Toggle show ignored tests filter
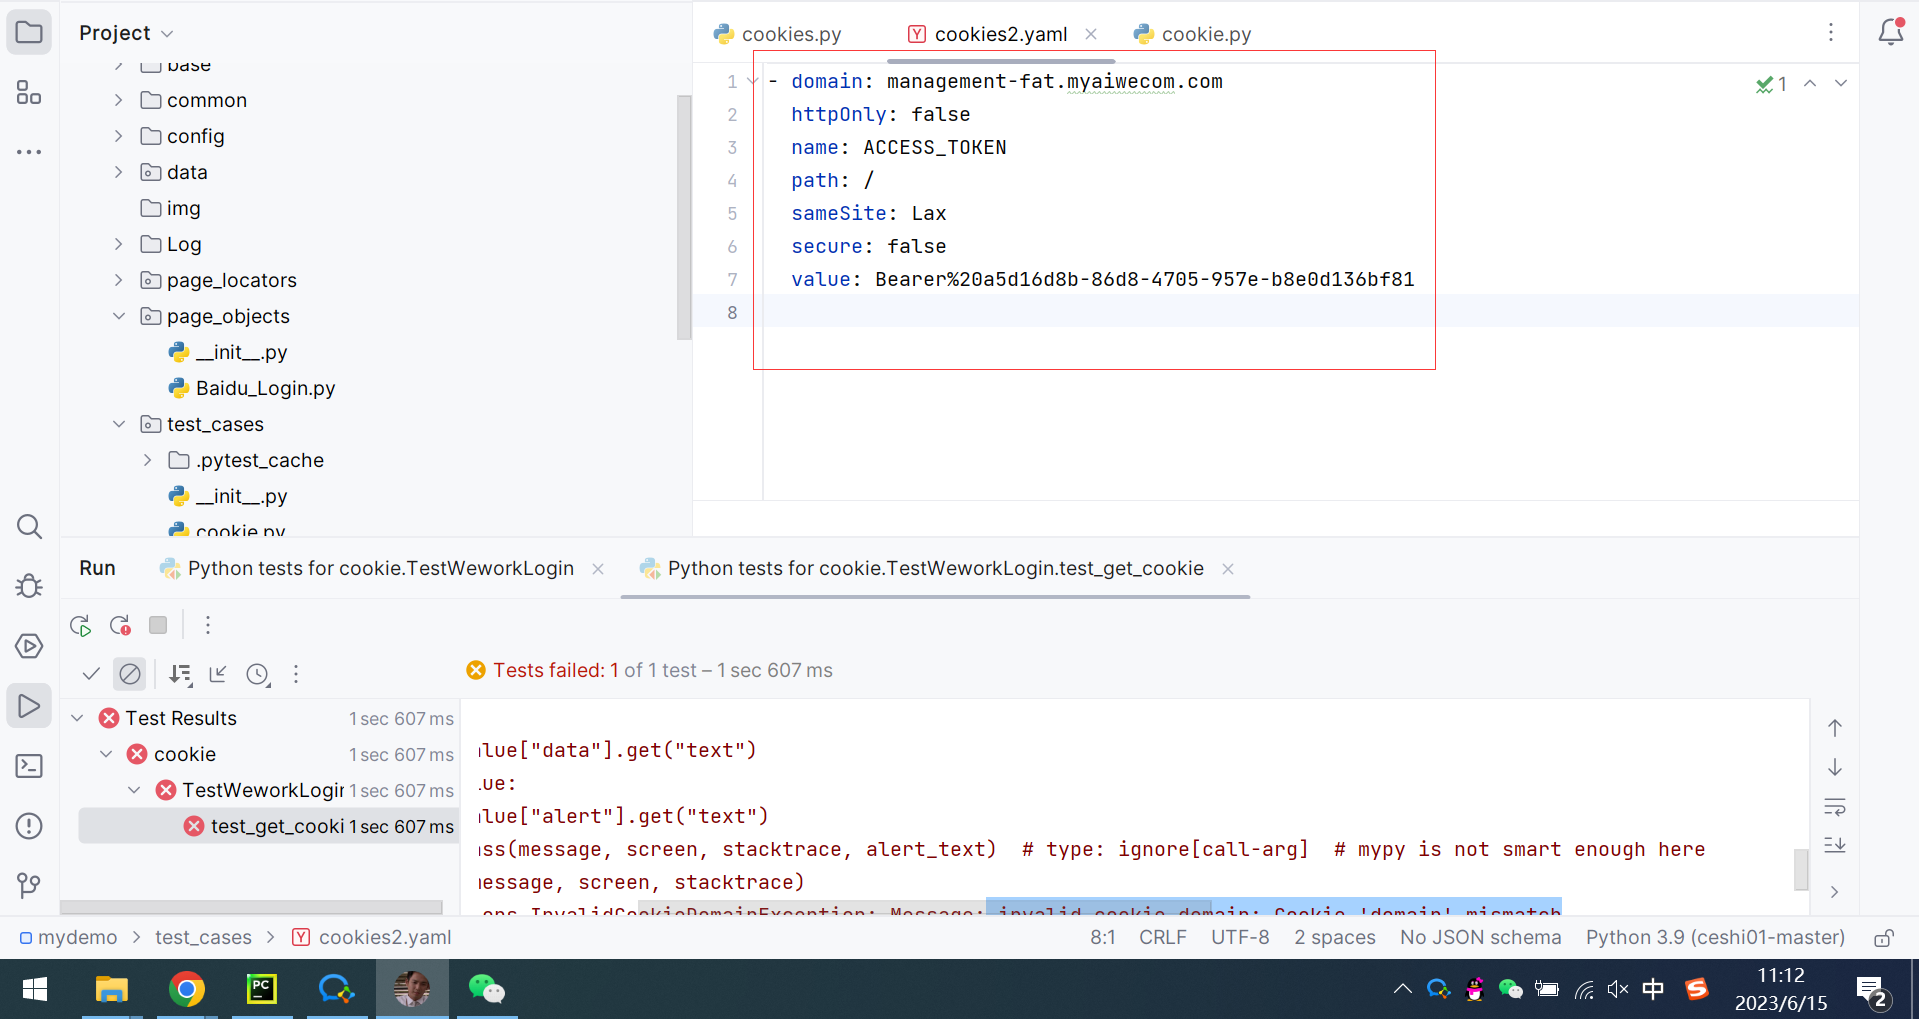The image size is (1919, 1019). tap(130, 674)
